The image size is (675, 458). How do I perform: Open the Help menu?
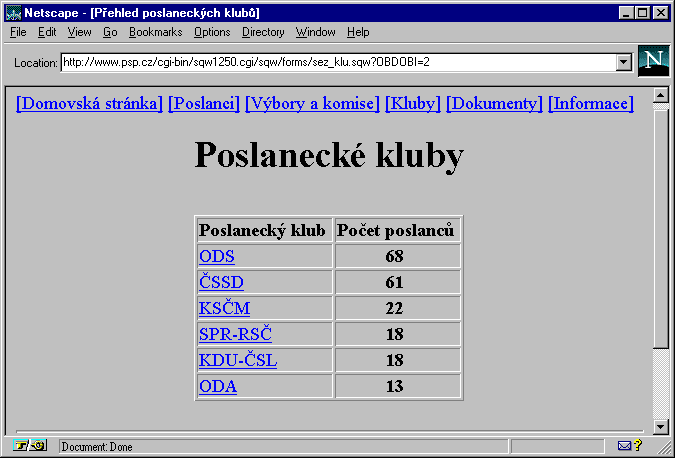[x=358, y=32]
